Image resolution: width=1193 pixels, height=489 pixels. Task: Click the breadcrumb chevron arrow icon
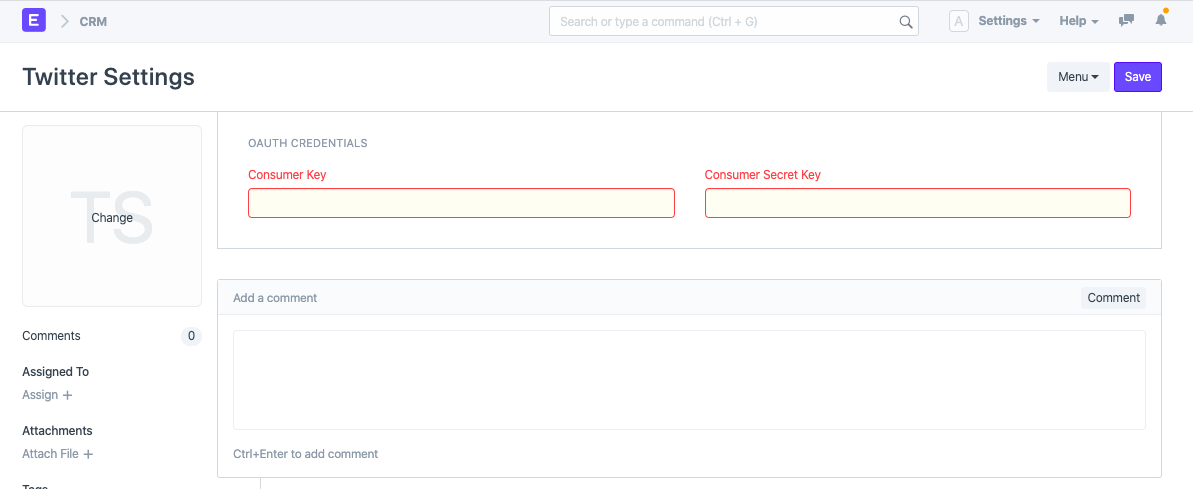pyautogui.click(x=65, y=21)
